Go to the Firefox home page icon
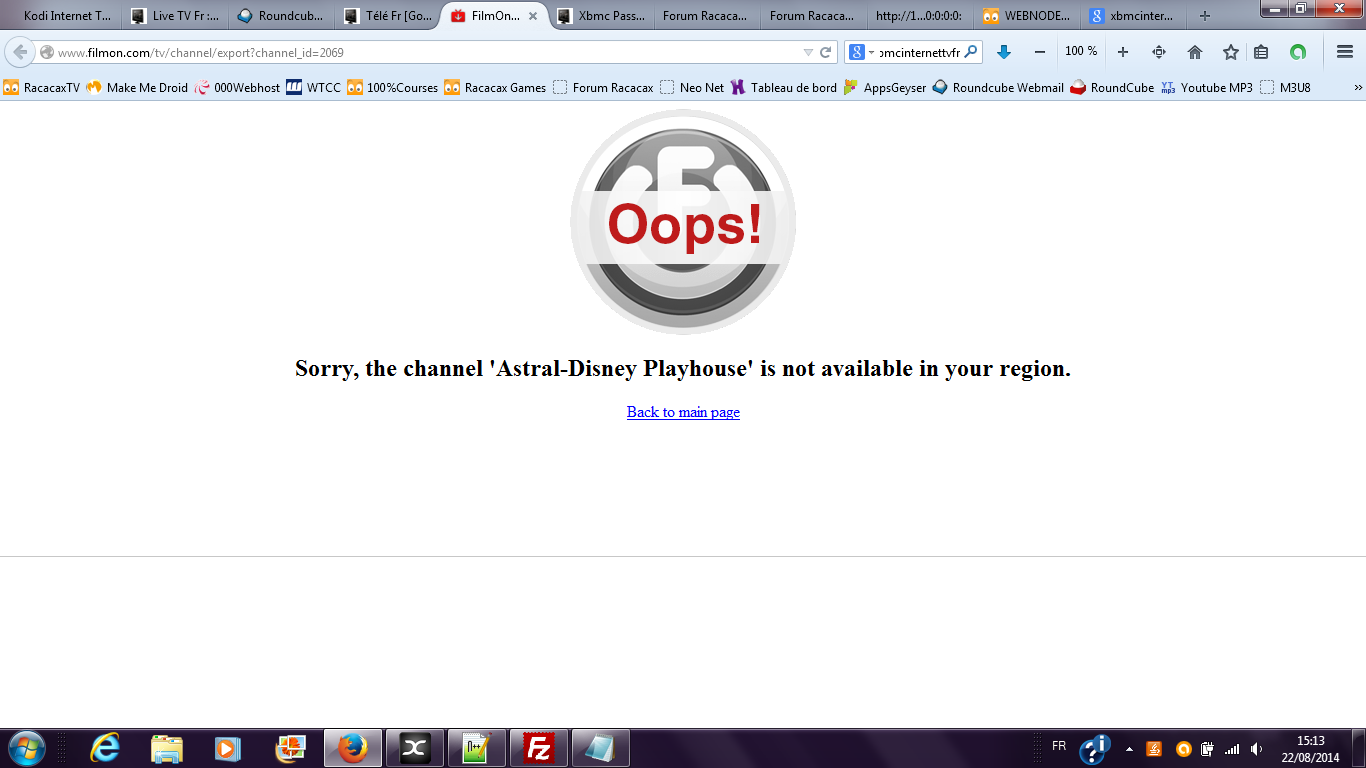The image size is (1366, 768). pyautogui.click(x=1195, y=52)
